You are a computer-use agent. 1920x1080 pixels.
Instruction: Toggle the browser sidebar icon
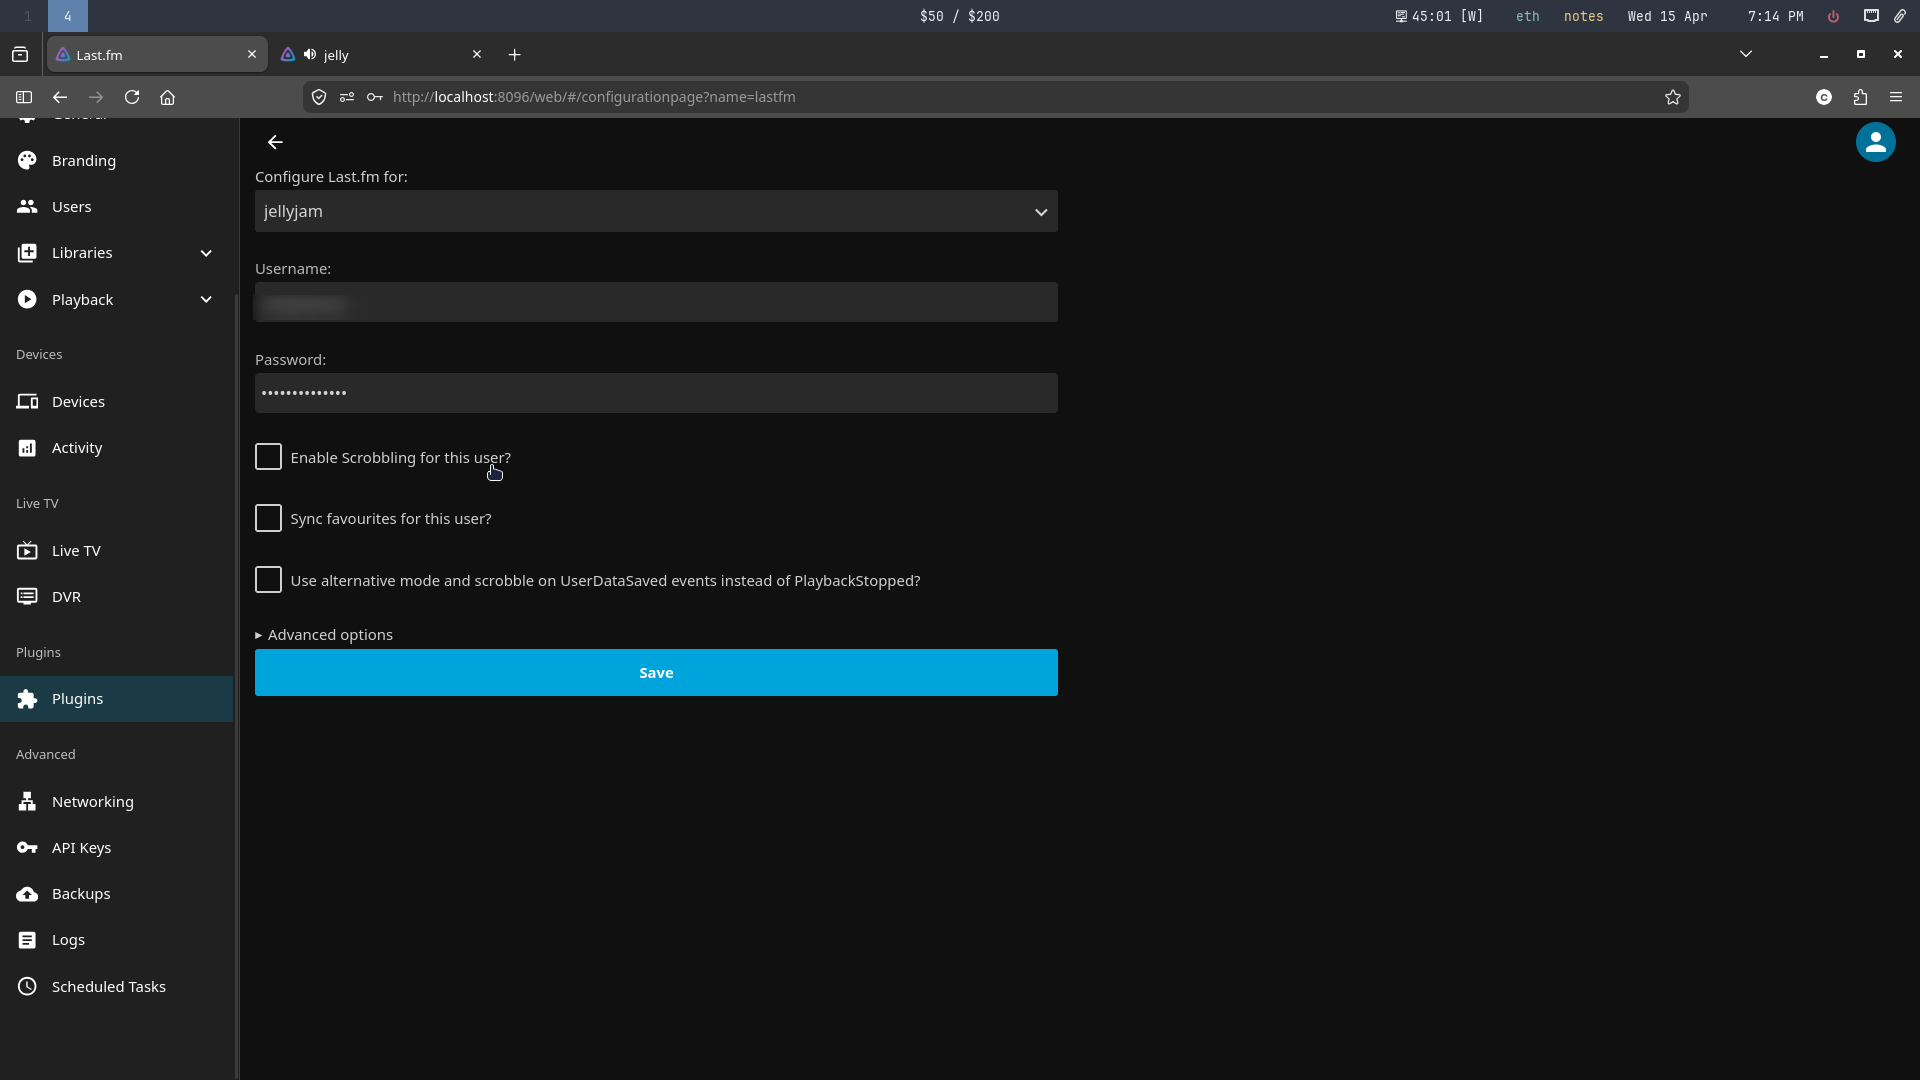pyautogui.click(x=24, y=97)
